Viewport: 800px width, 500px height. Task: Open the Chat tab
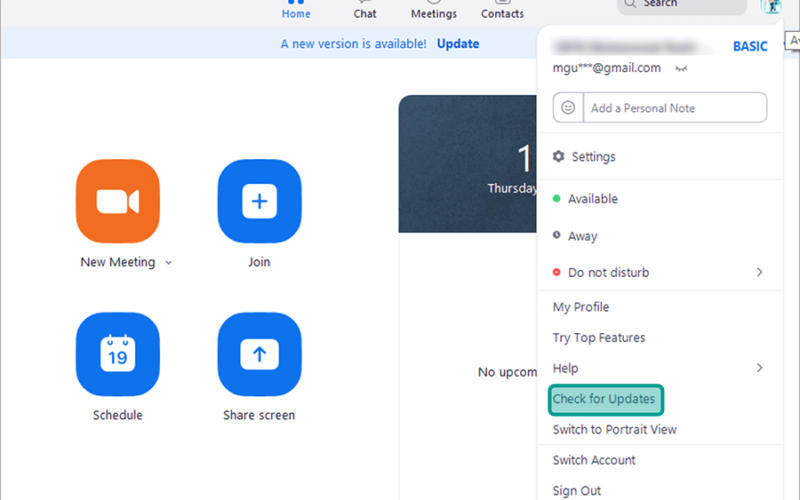point(365,10)
